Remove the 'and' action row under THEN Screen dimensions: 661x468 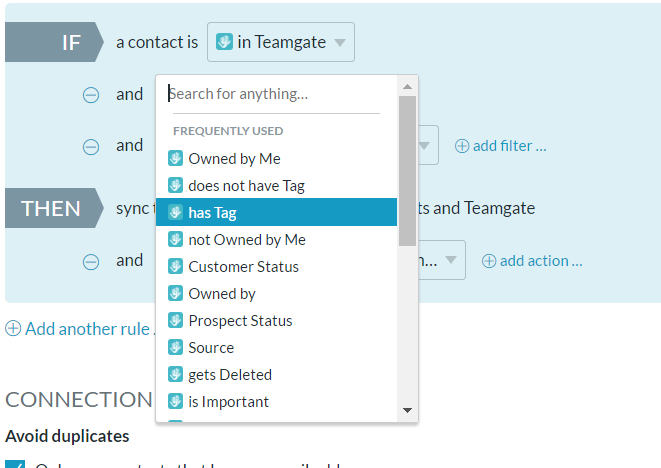point(91,262)
